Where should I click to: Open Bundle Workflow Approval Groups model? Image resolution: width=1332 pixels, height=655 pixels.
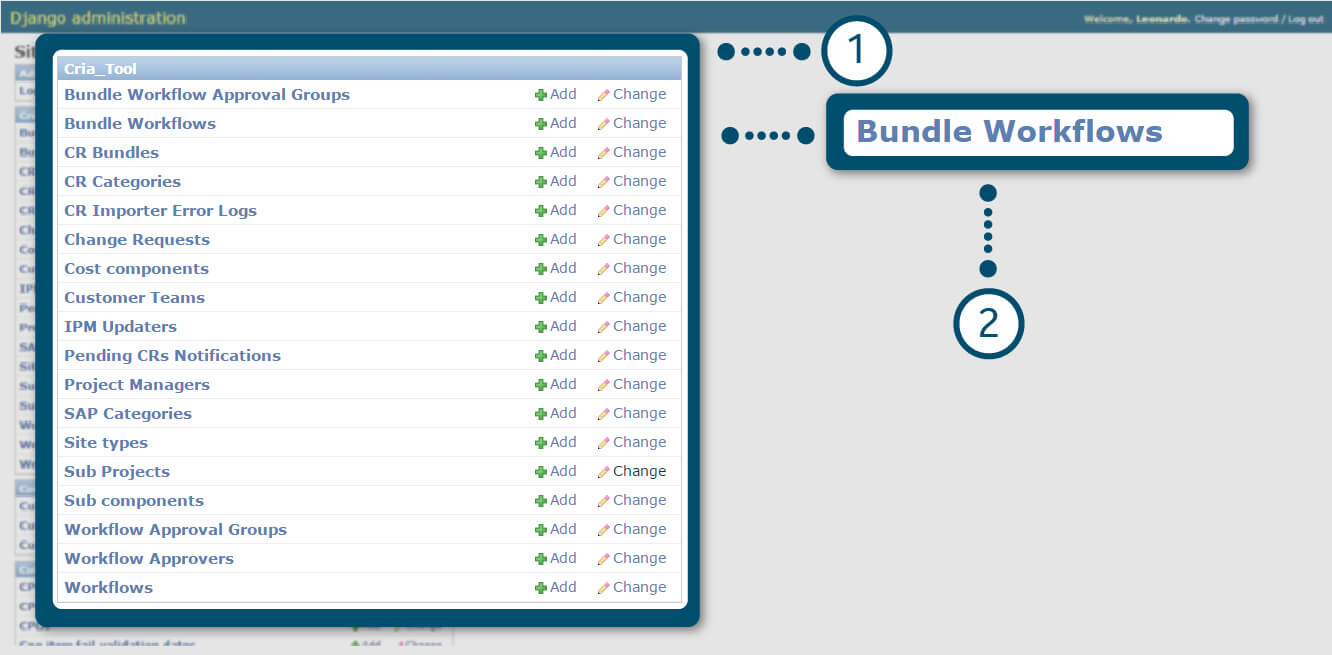click(x=207, y=95)
